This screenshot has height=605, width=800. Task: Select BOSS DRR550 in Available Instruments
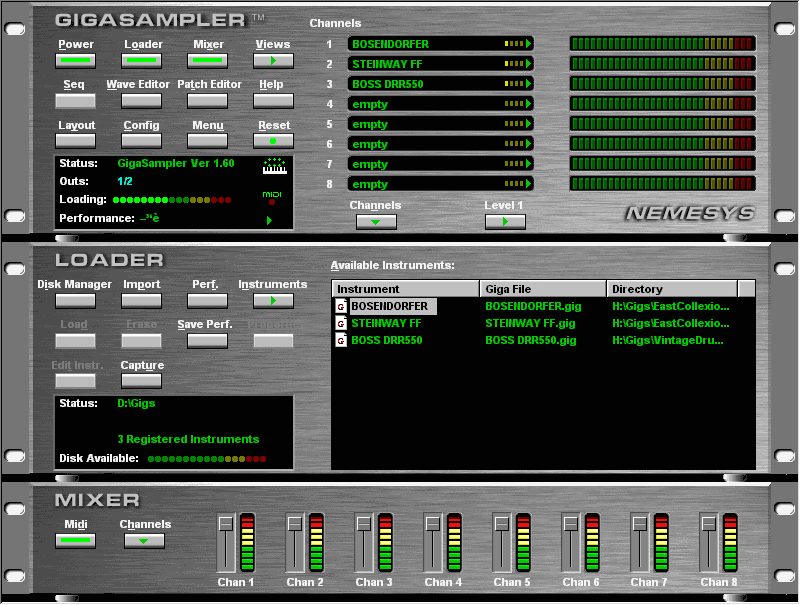387,340
